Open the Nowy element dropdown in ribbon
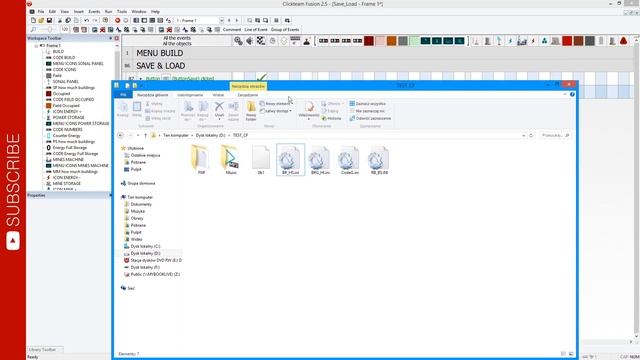640x360 pixels. tap(276, 104)
